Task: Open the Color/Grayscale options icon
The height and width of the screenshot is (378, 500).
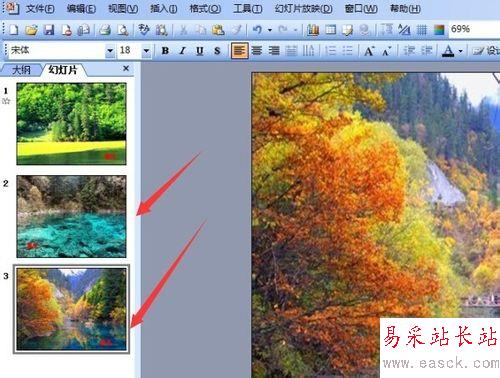Action: (x=439, y=30)
